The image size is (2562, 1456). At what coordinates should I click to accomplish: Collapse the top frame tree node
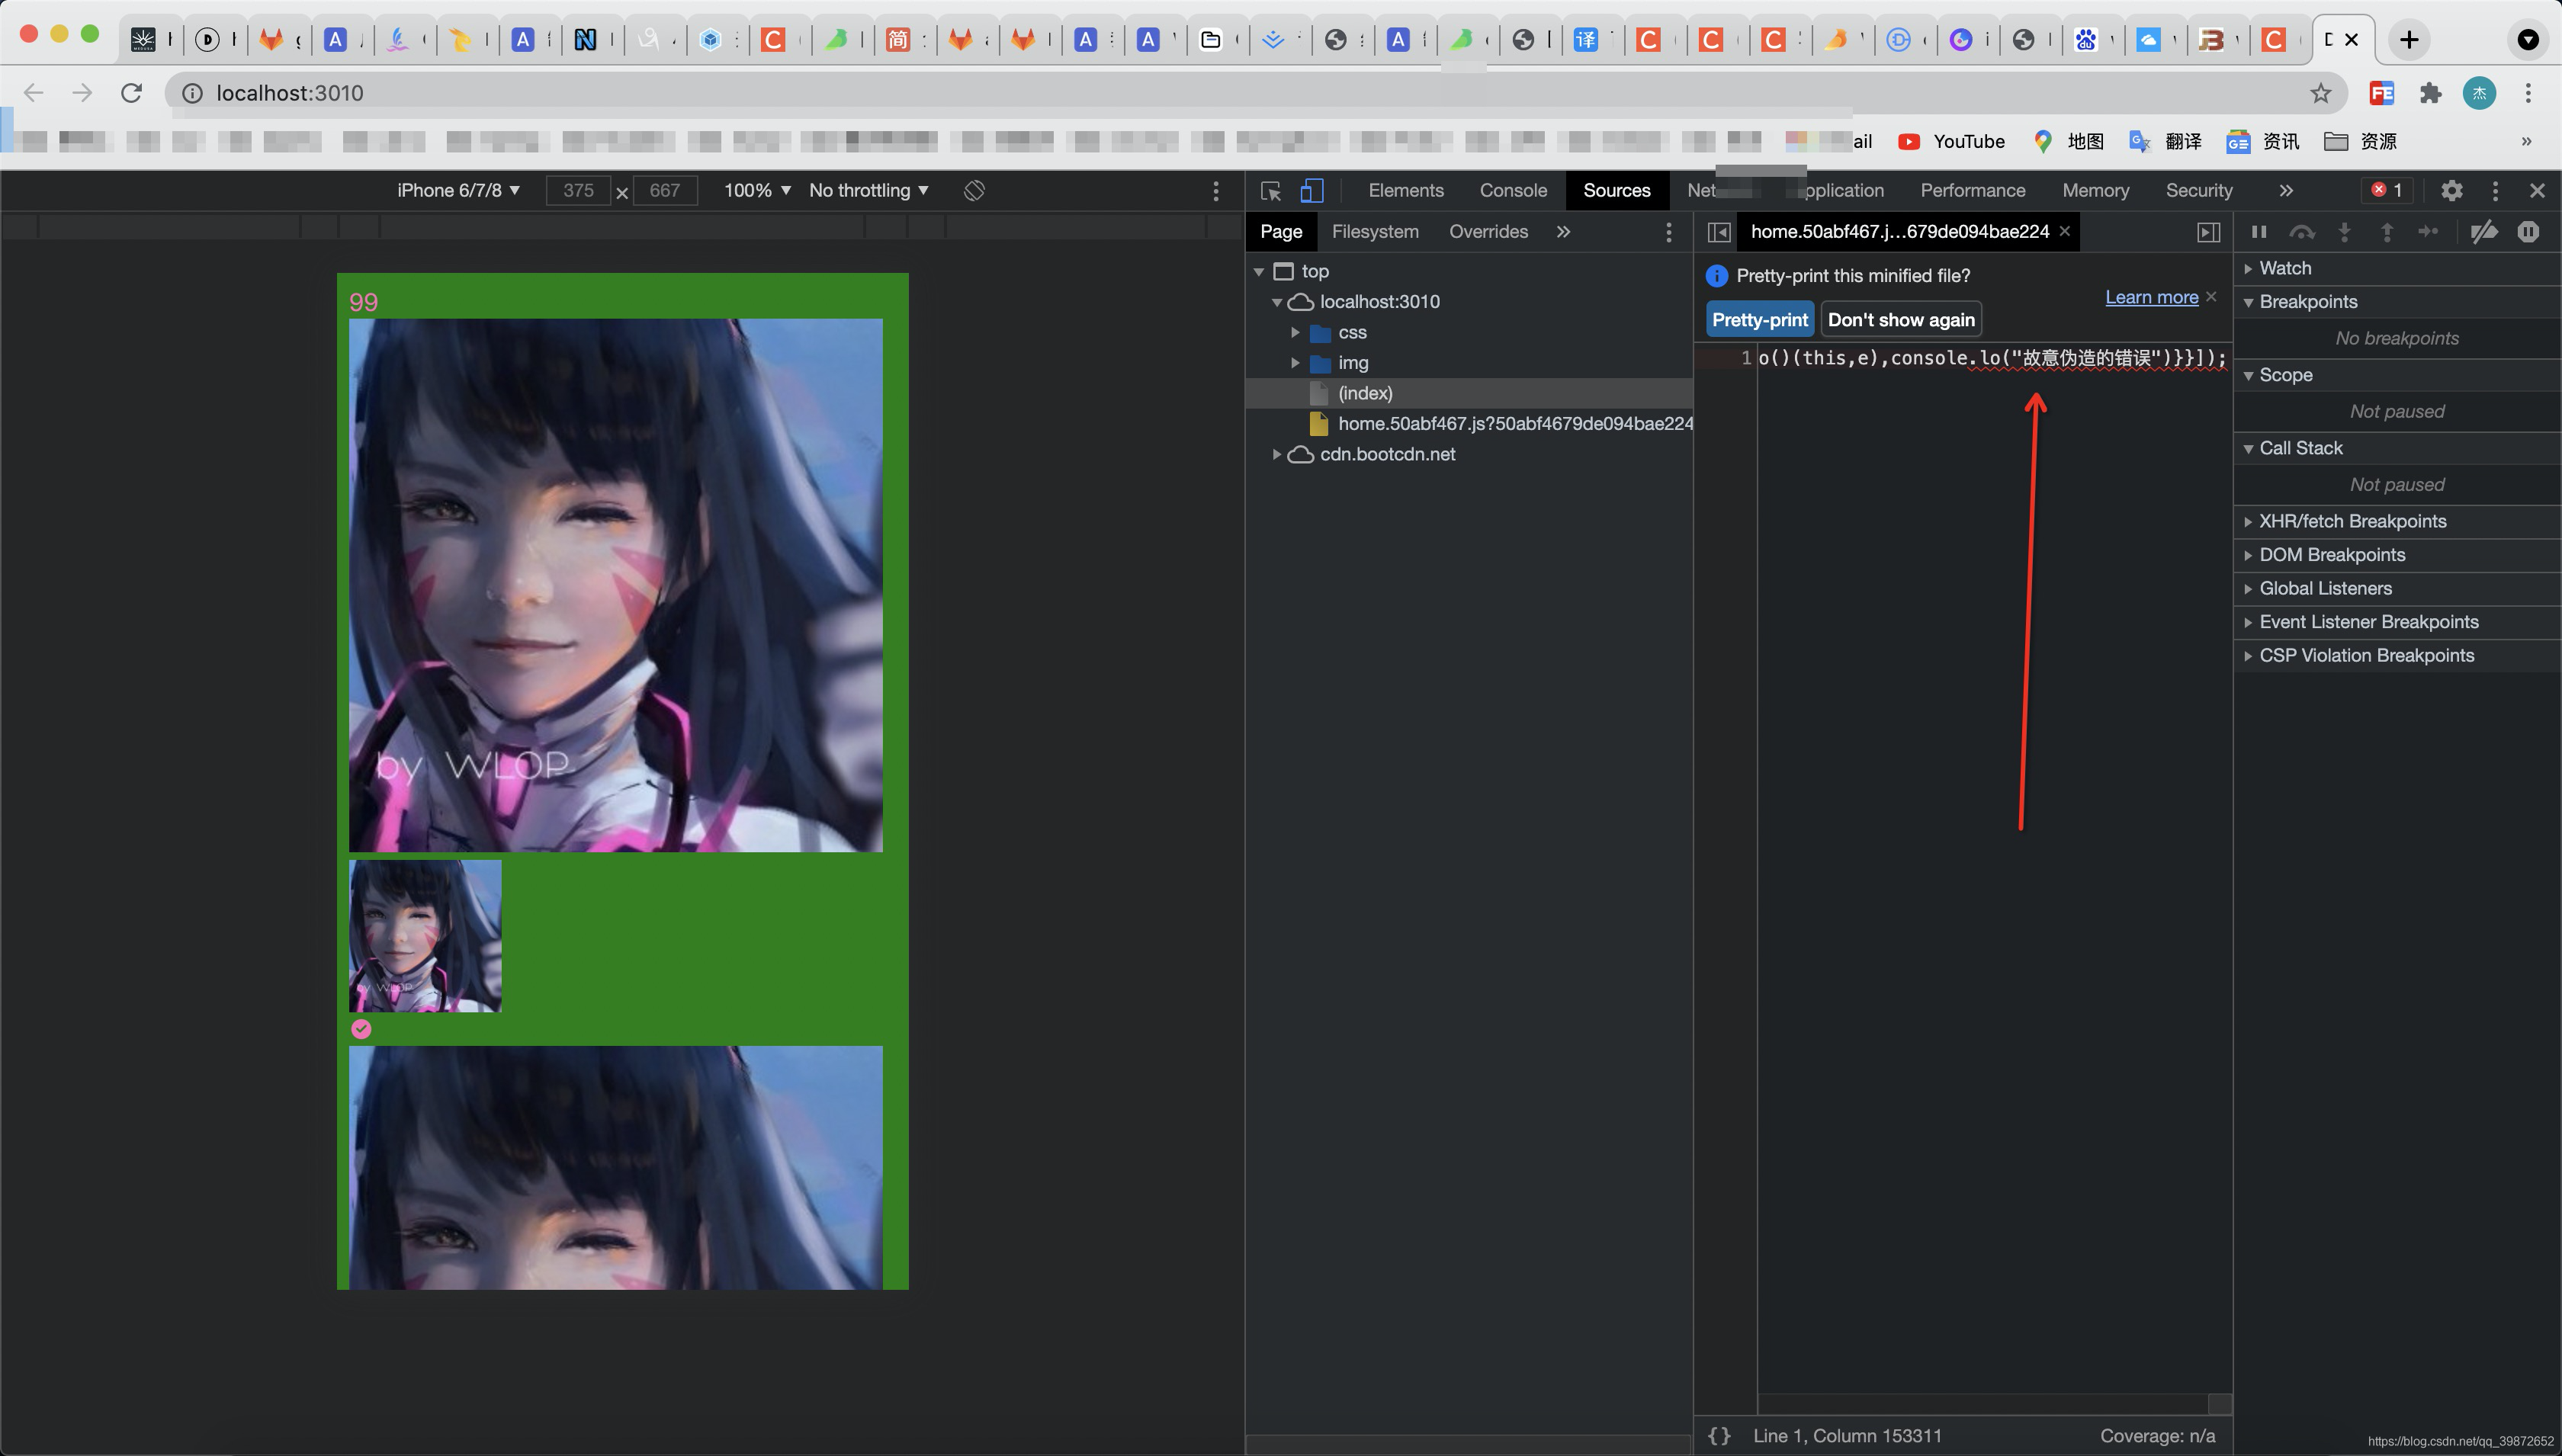tap(1258, 272)
